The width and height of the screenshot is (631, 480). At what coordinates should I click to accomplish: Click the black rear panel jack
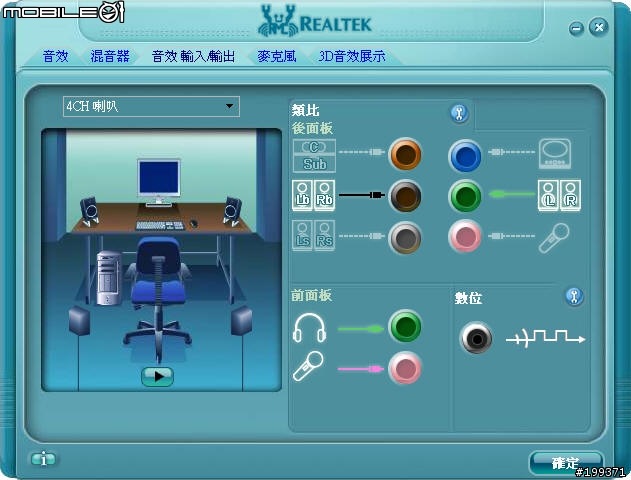pos(405,196)
